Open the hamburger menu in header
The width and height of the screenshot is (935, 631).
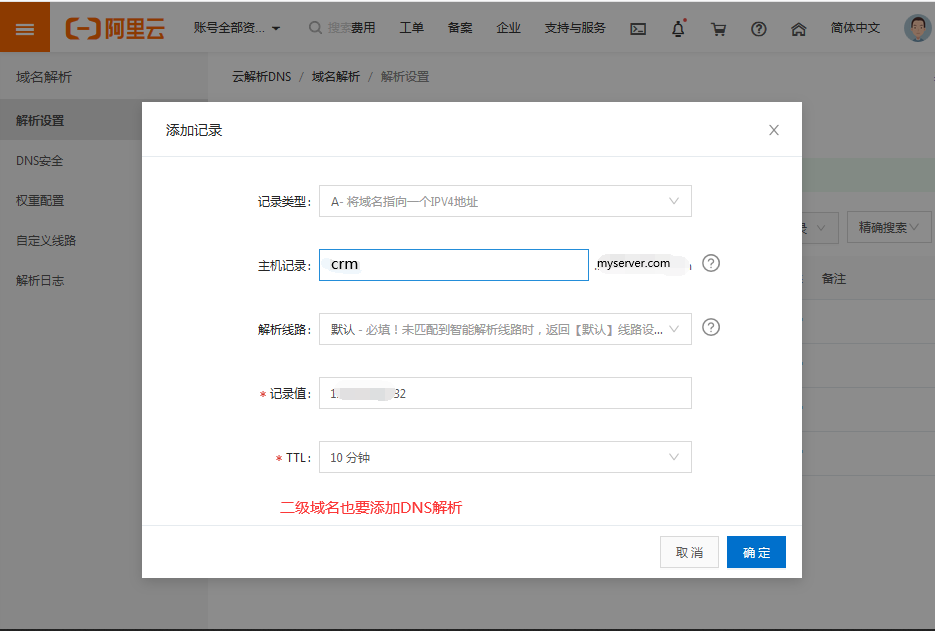pos(25,28)
